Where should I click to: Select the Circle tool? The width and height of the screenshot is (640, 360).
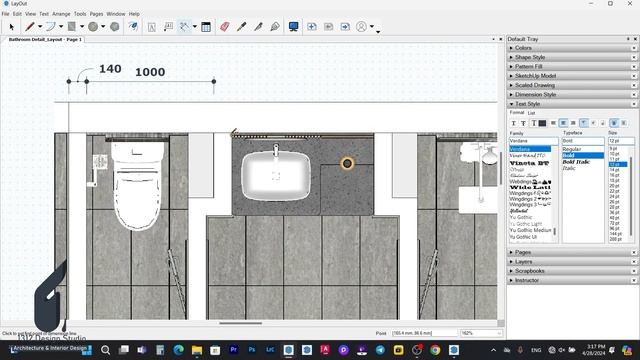click(93, 27)
